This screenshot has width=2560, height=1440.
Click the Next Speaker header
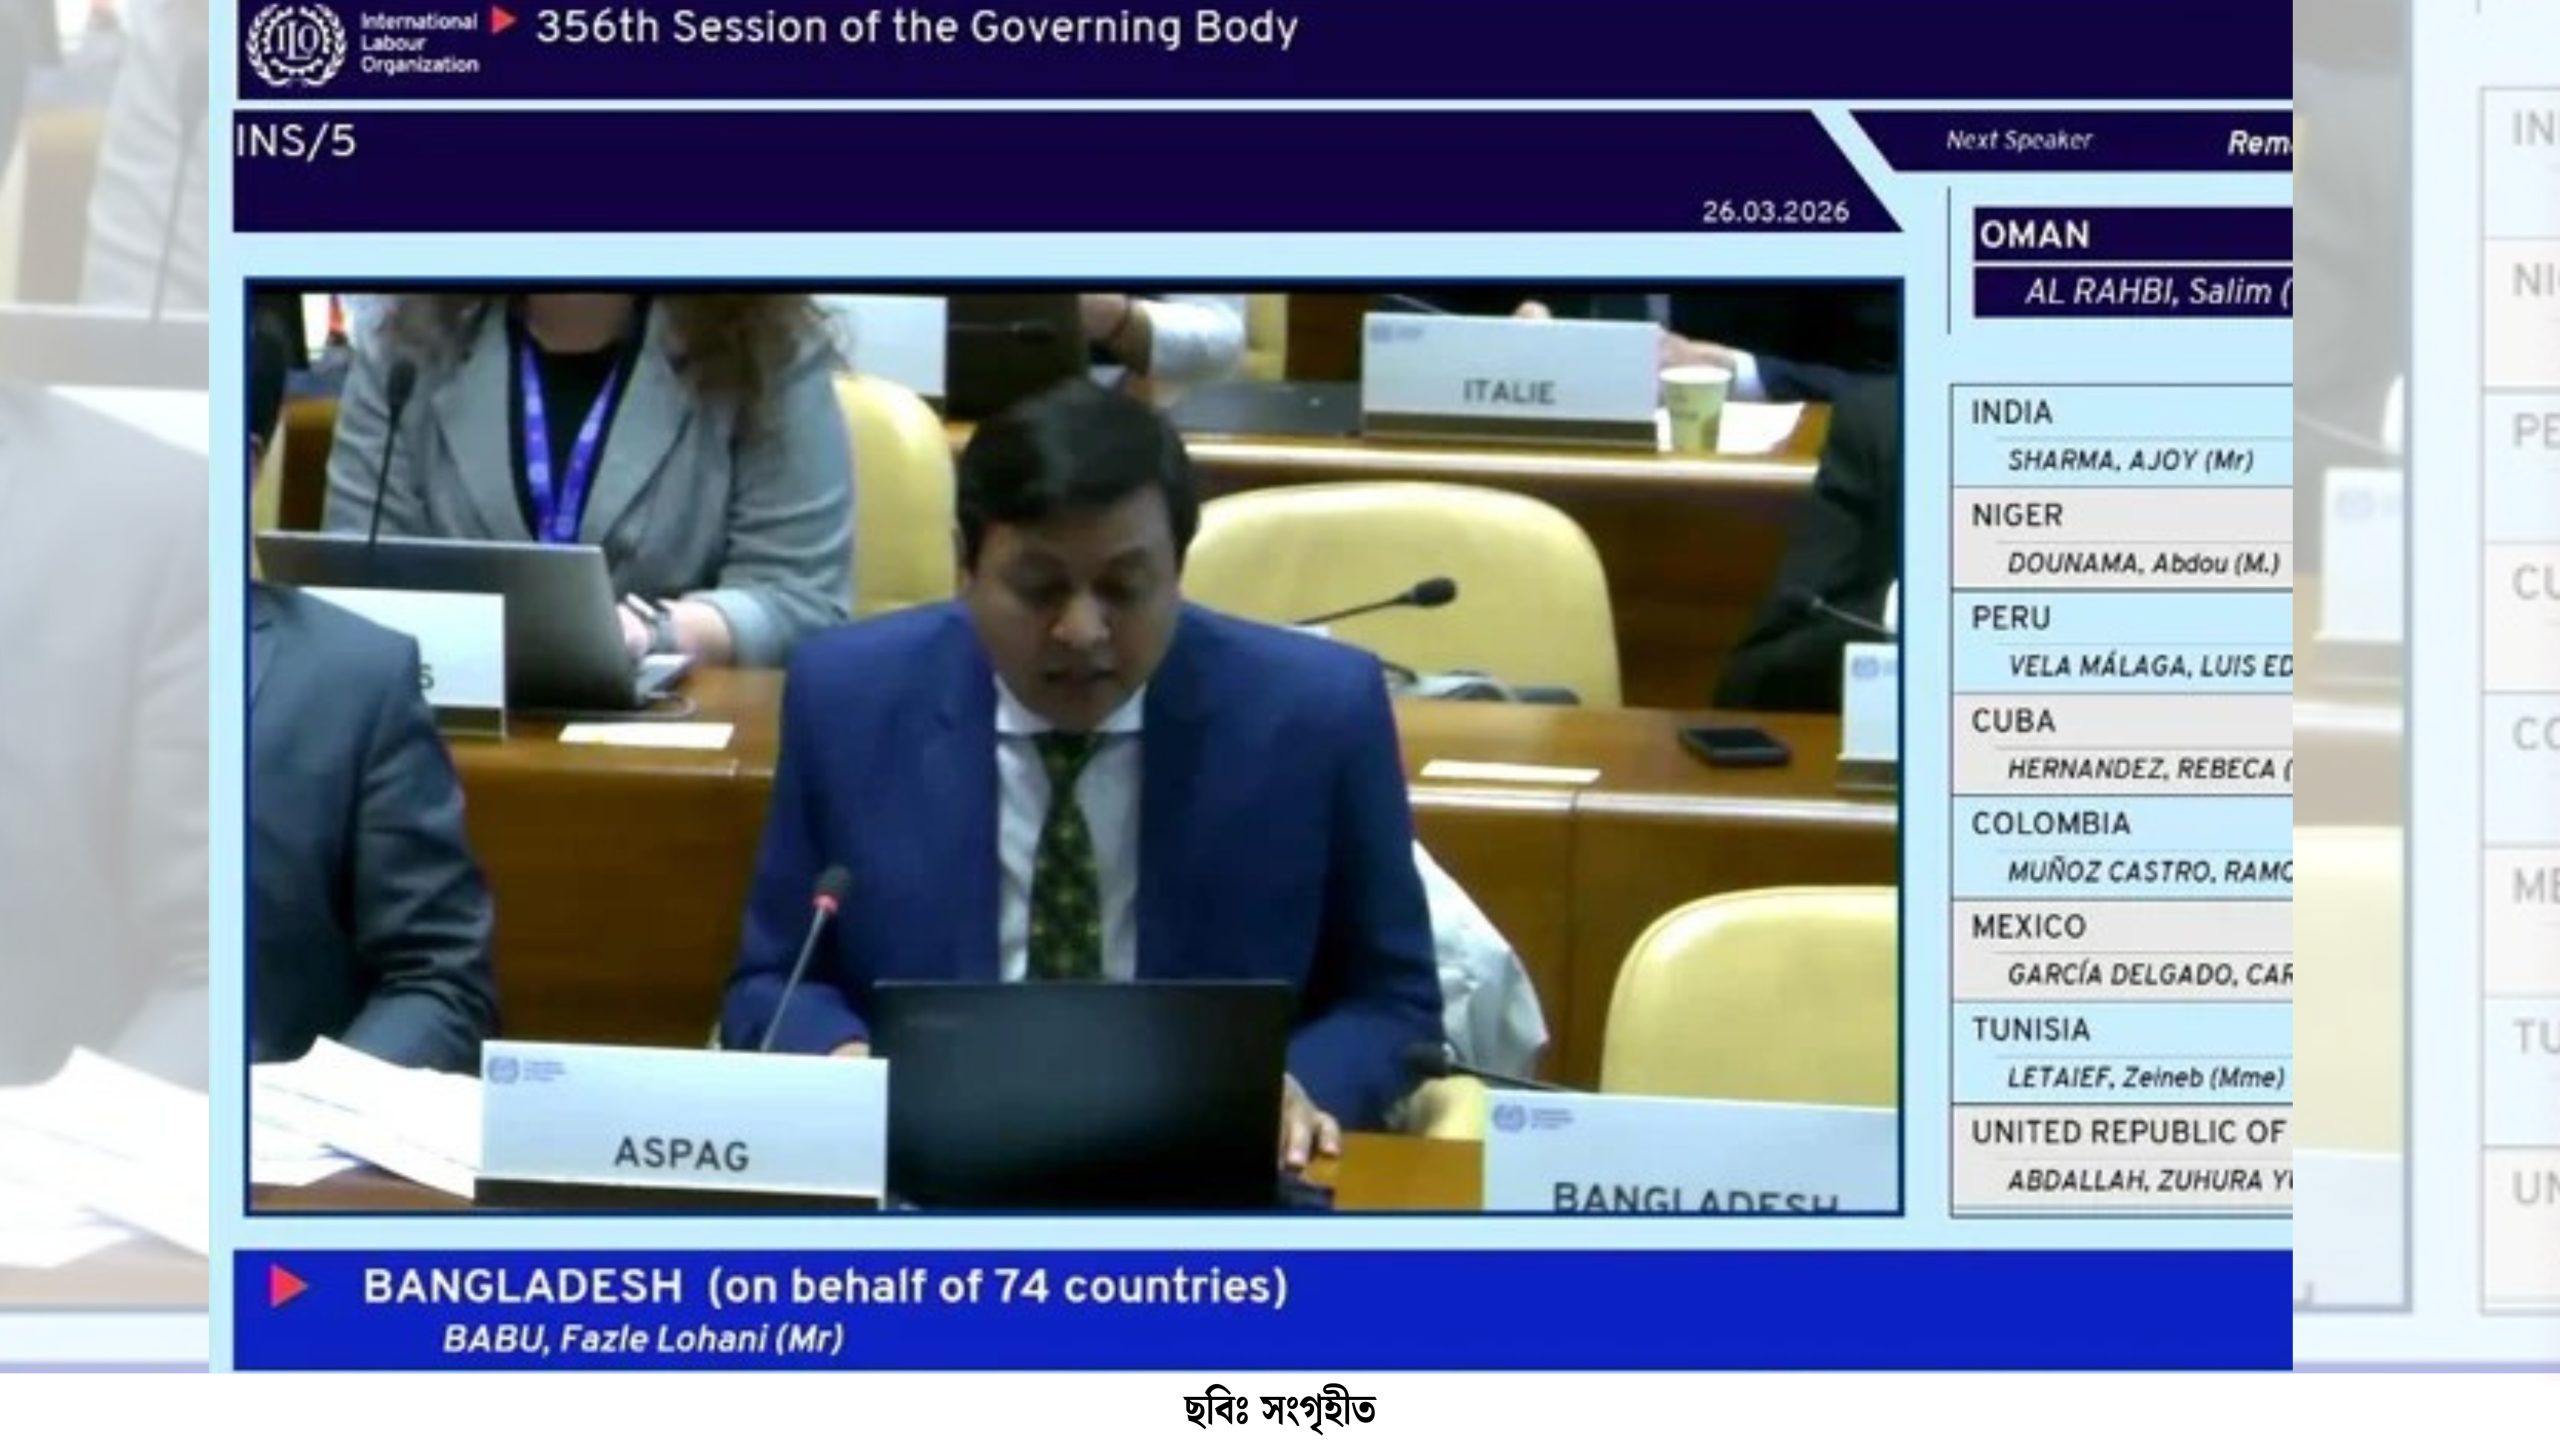[x=2018, y=141]
